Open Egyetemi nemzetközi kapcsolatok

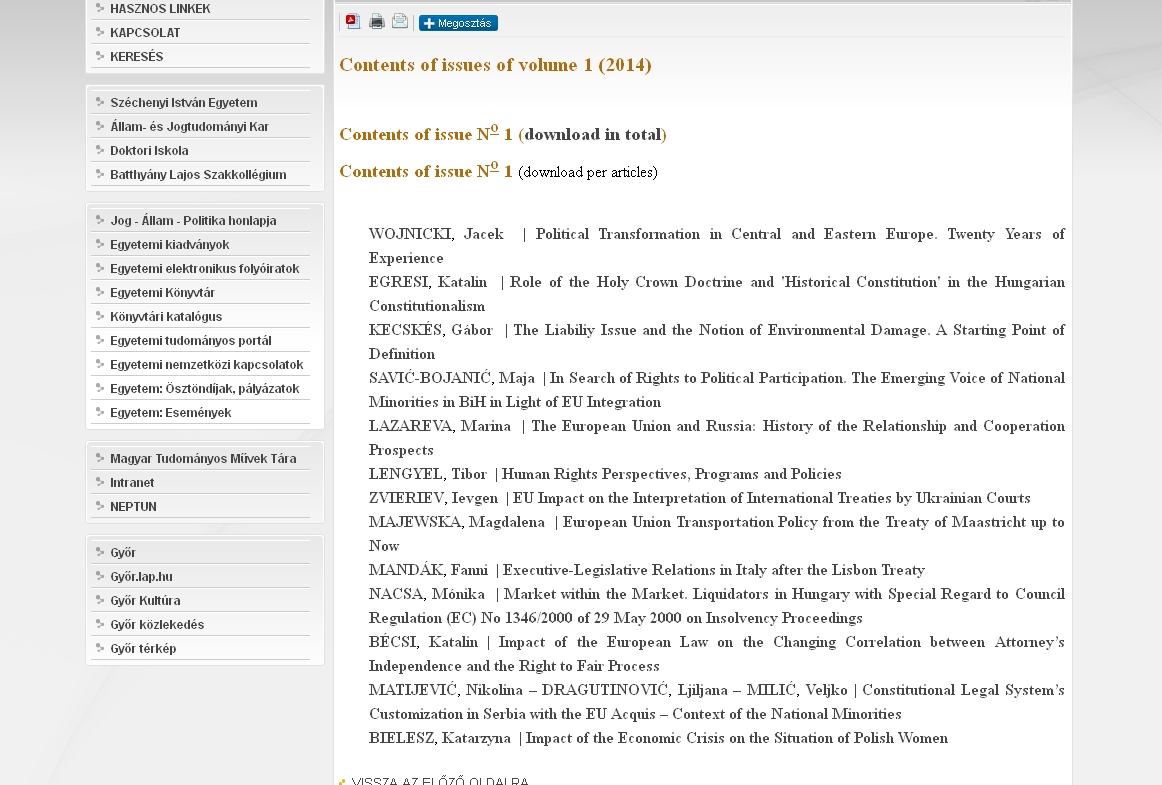[x=207, y=365]
